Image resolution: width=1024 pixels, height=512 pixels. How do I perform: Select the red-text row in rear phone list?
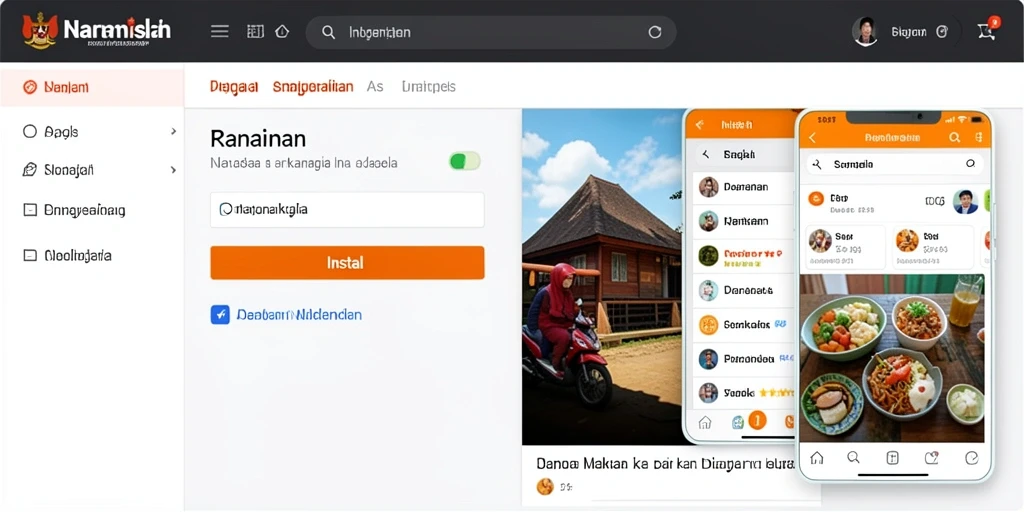(744, 255)
